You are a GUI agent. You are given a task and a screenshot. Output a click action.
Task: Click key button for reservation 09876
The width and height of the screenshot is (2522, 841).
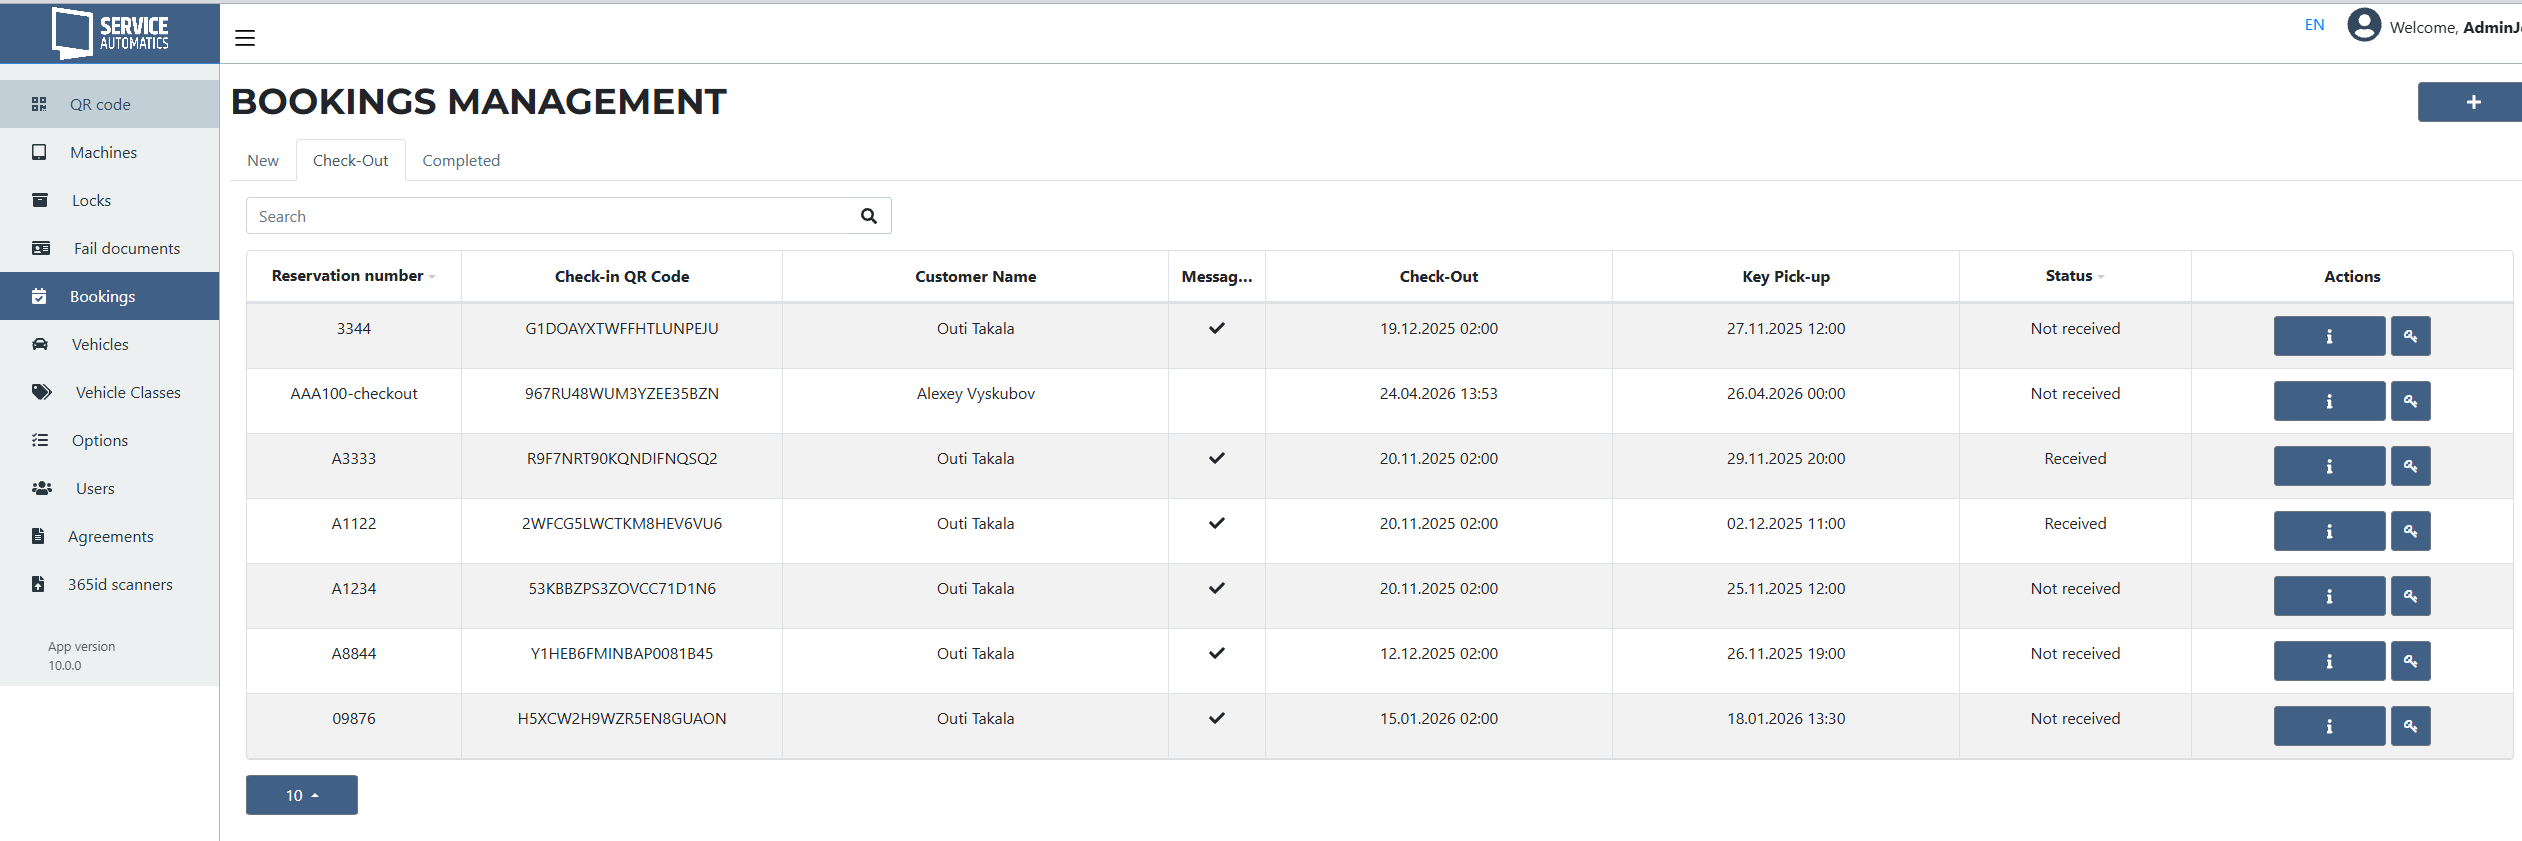pyautogui.click(x=2410, y=726)
